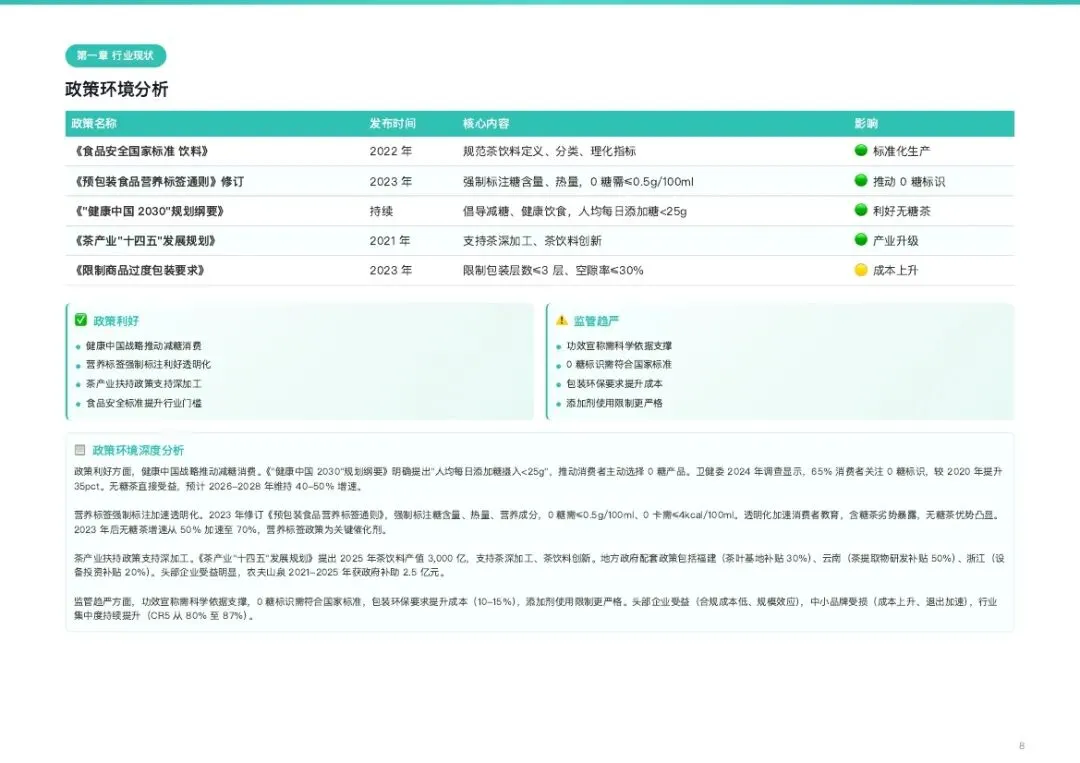Click the 强制标注糖含量 core content cell
Image resolution: width=1080 pixels, height=763 pixels.
coord(578,182)
